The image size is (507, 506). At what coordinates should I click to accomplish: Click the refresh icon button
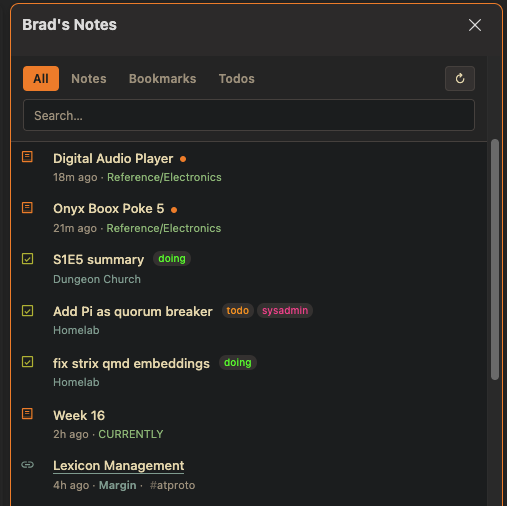click(x=460, y=79)
